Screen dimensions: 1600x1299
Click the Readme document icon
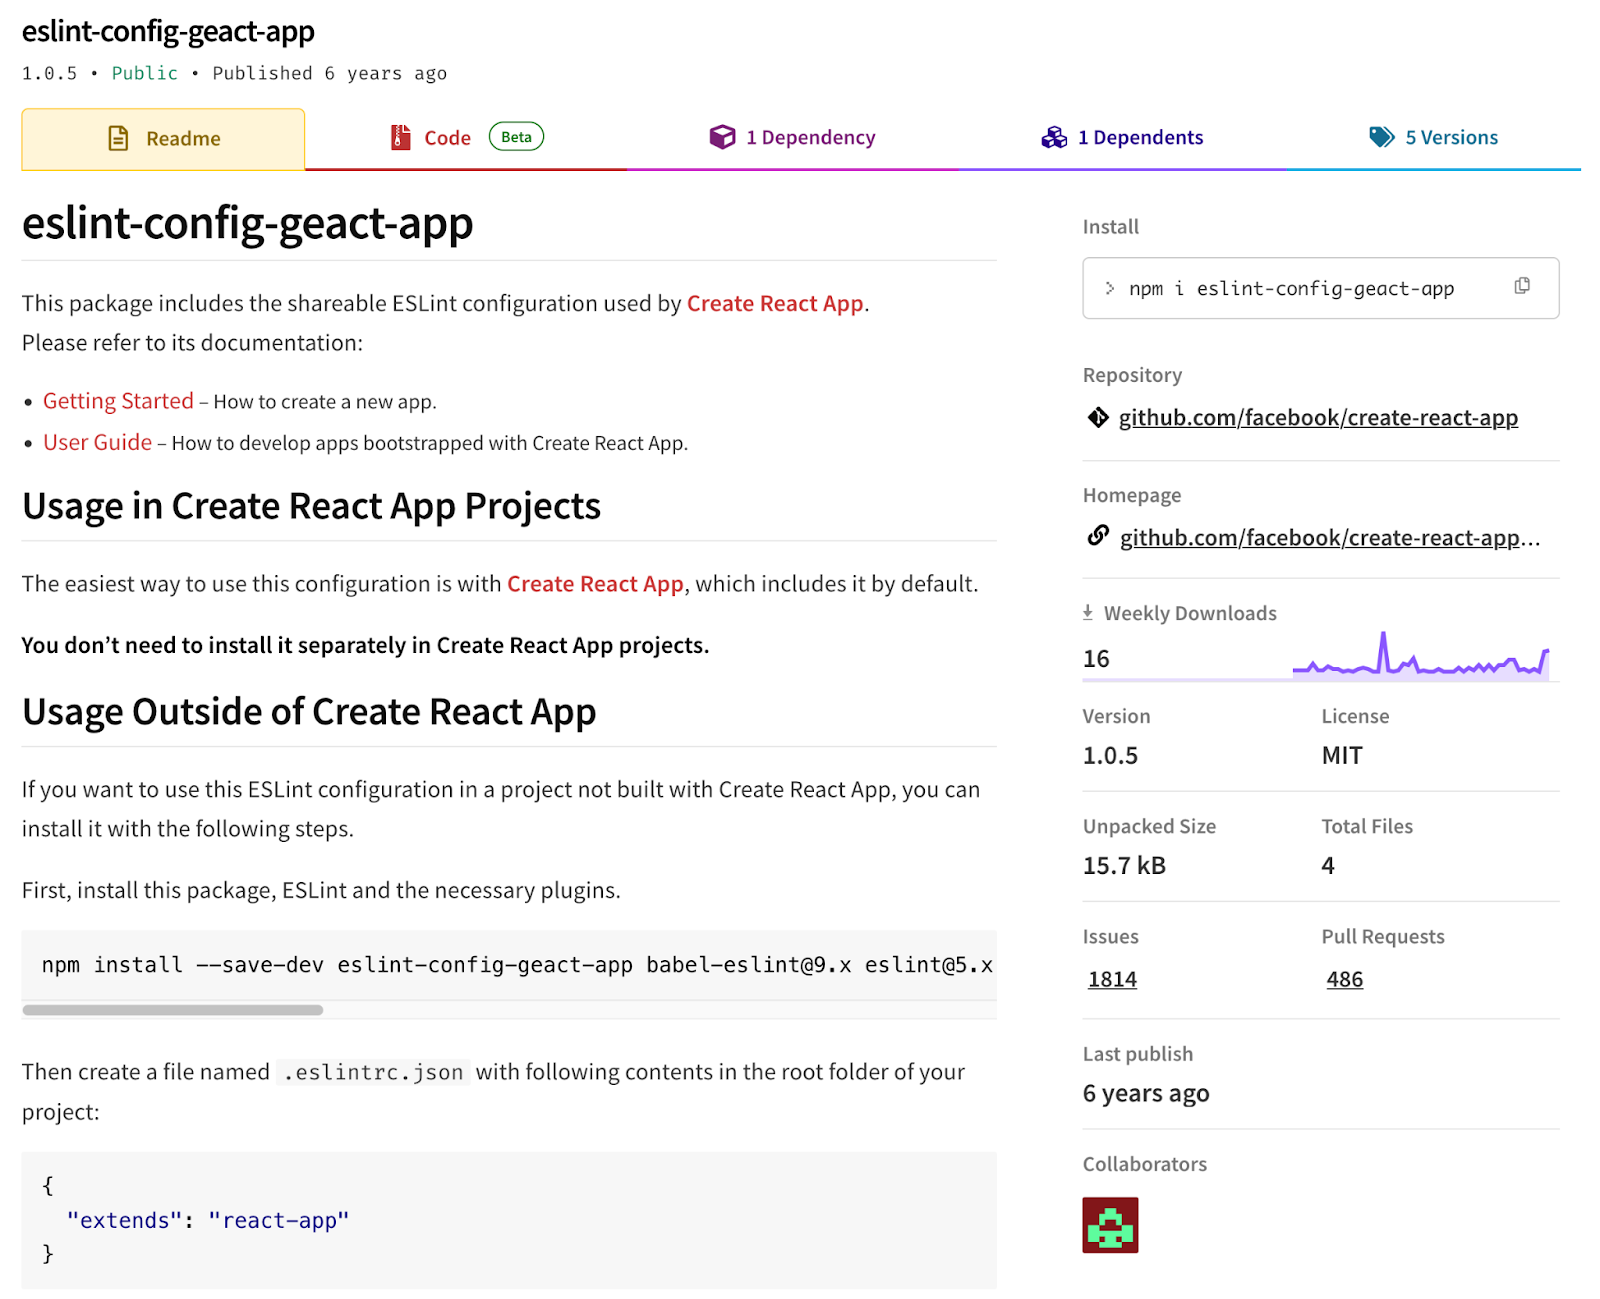[x=118, y=138]
